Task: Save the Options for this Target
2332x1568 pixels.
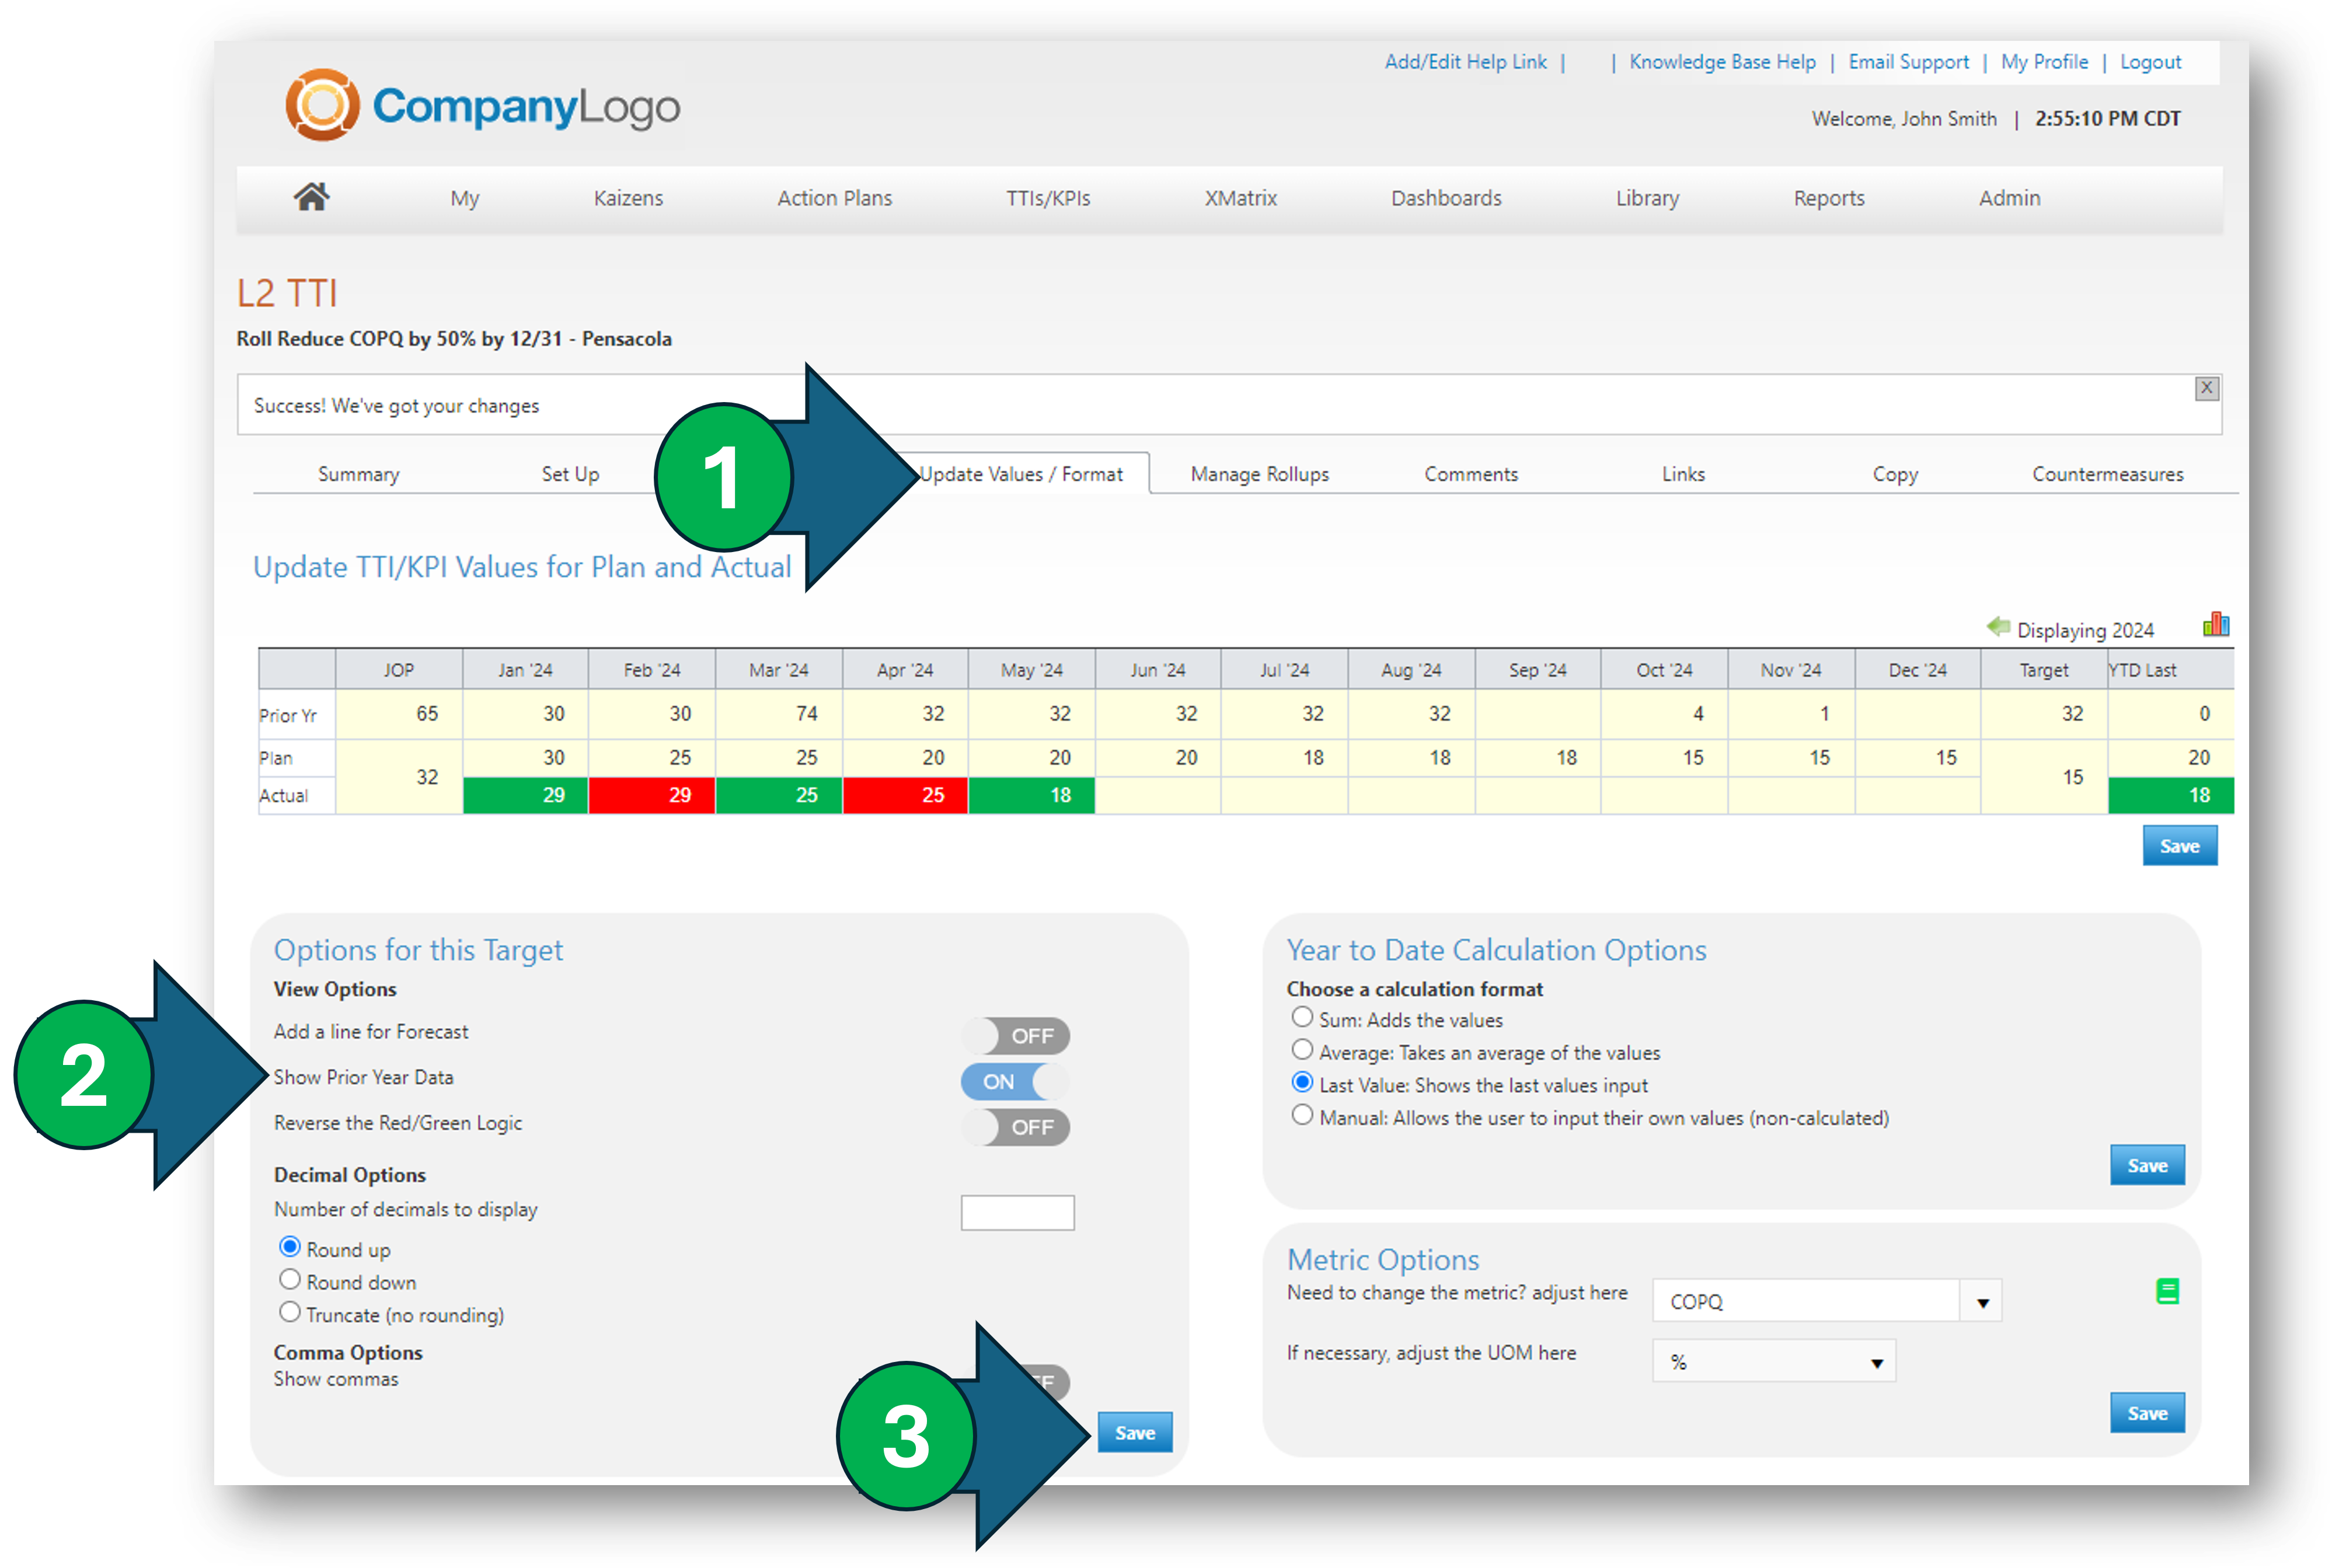Action: pos(1135,1432)
